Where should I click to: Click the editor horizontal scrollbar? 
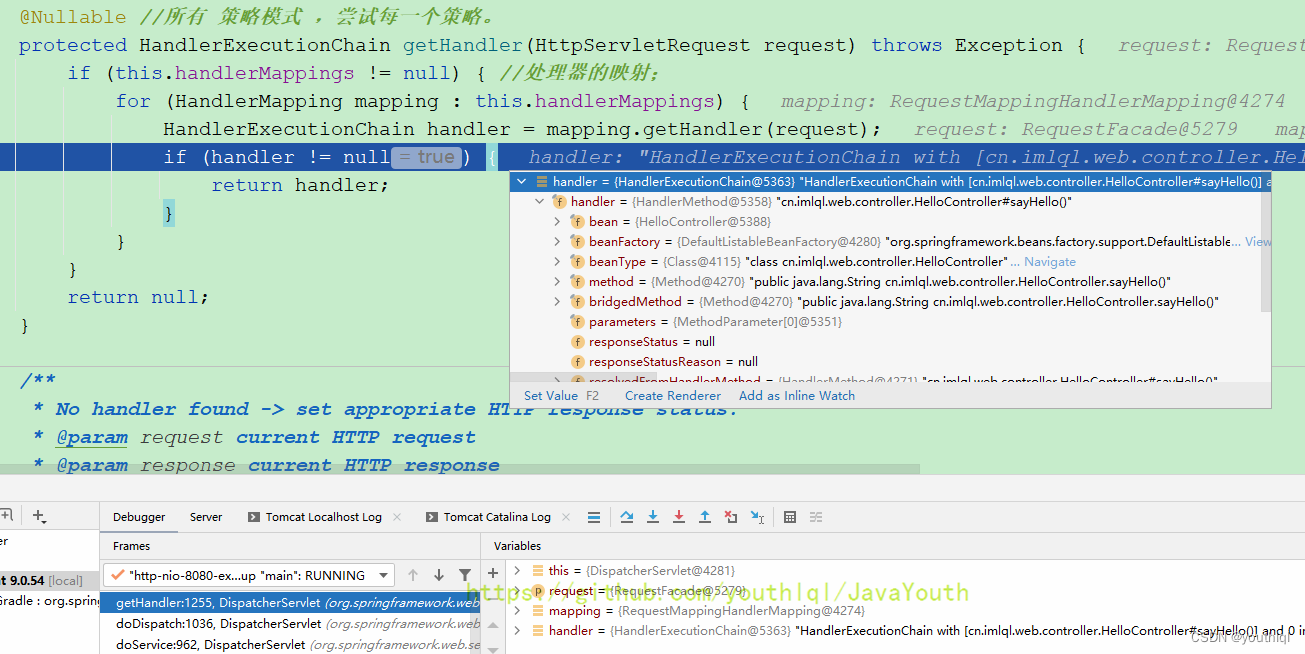460,468
